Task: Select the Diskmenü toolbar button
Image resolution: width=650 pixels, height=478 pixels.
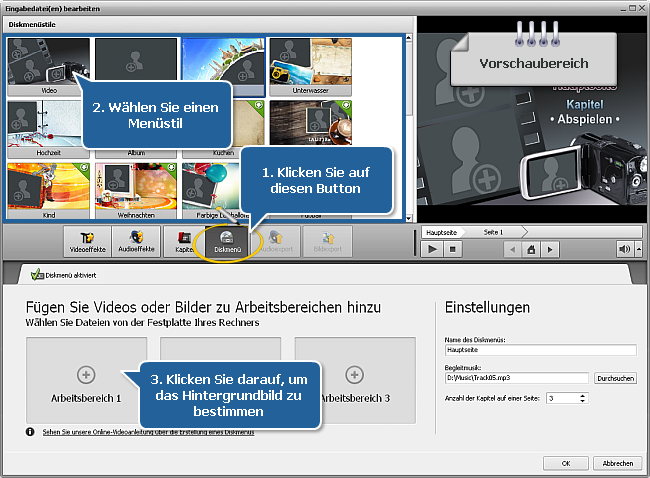Action: [x=228, y=240]
